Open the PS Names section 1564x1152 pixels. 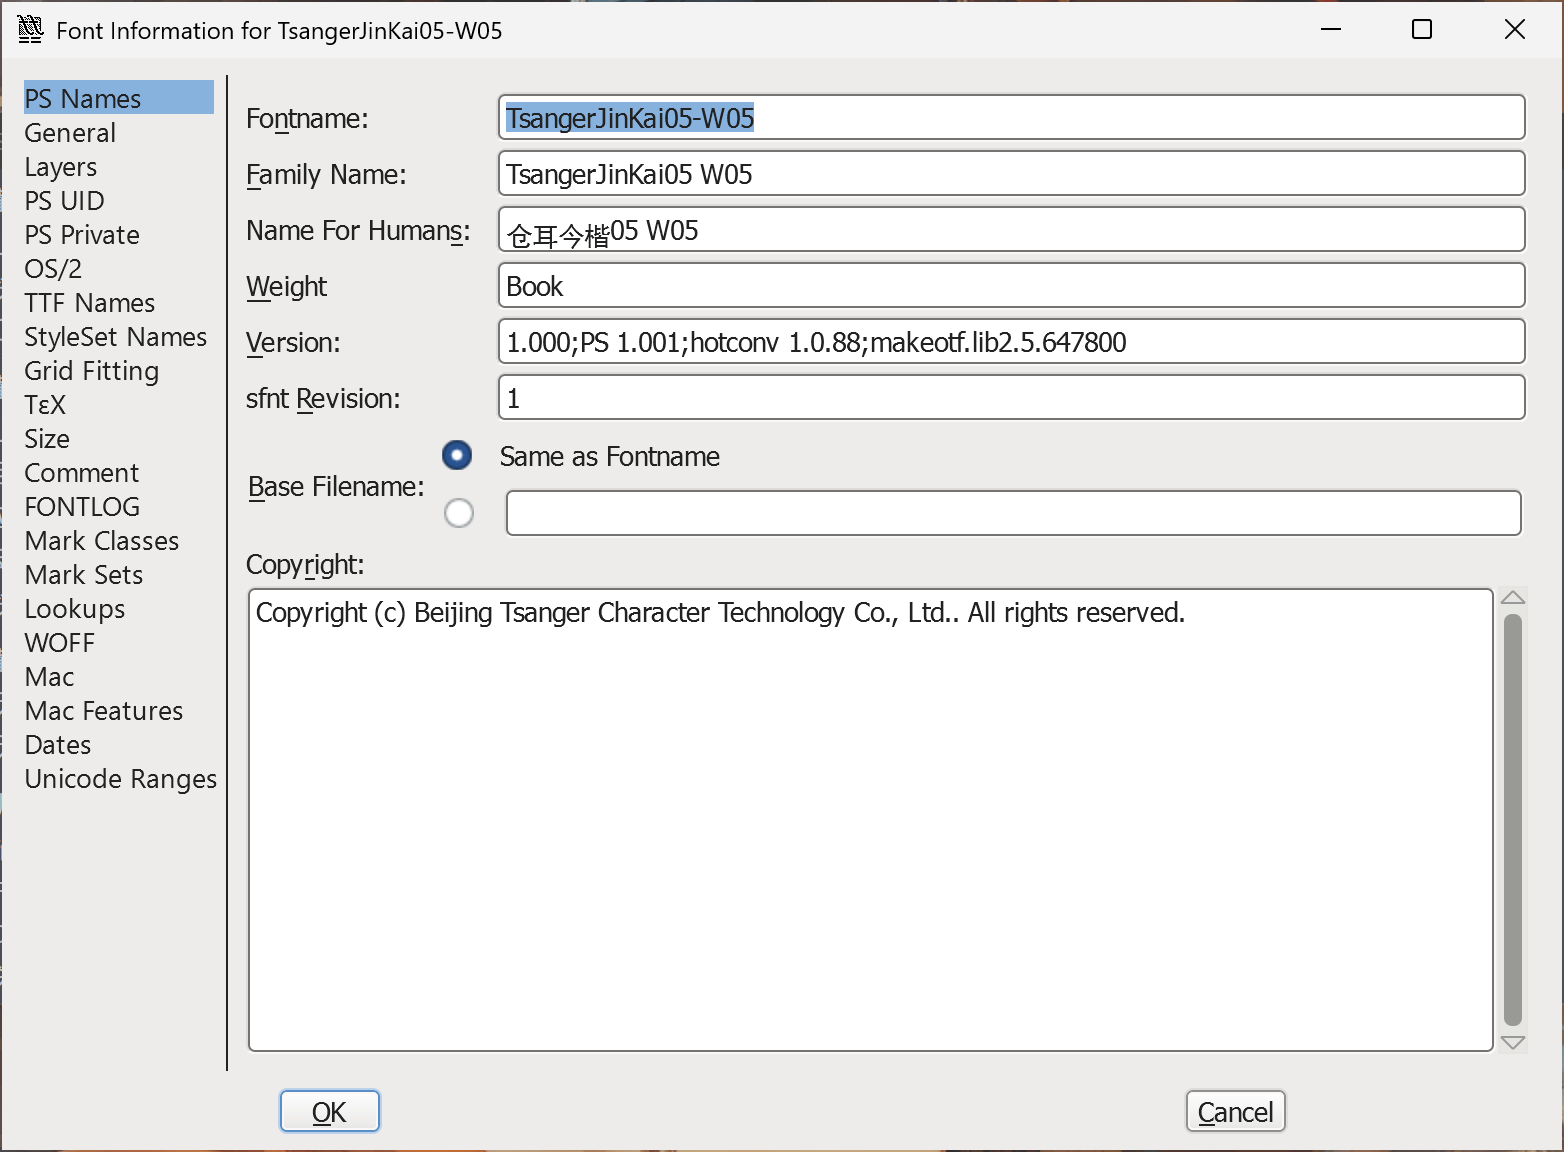tap(118, 98)
